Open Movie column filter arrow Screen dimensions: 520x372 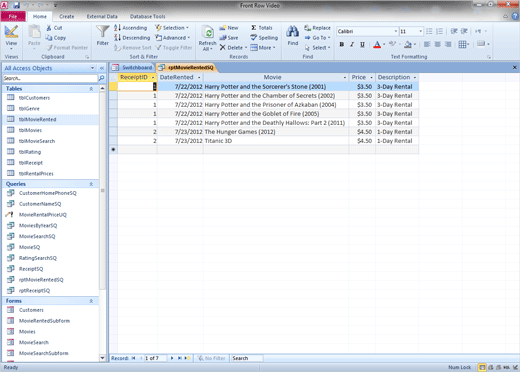tap(345, 77)
